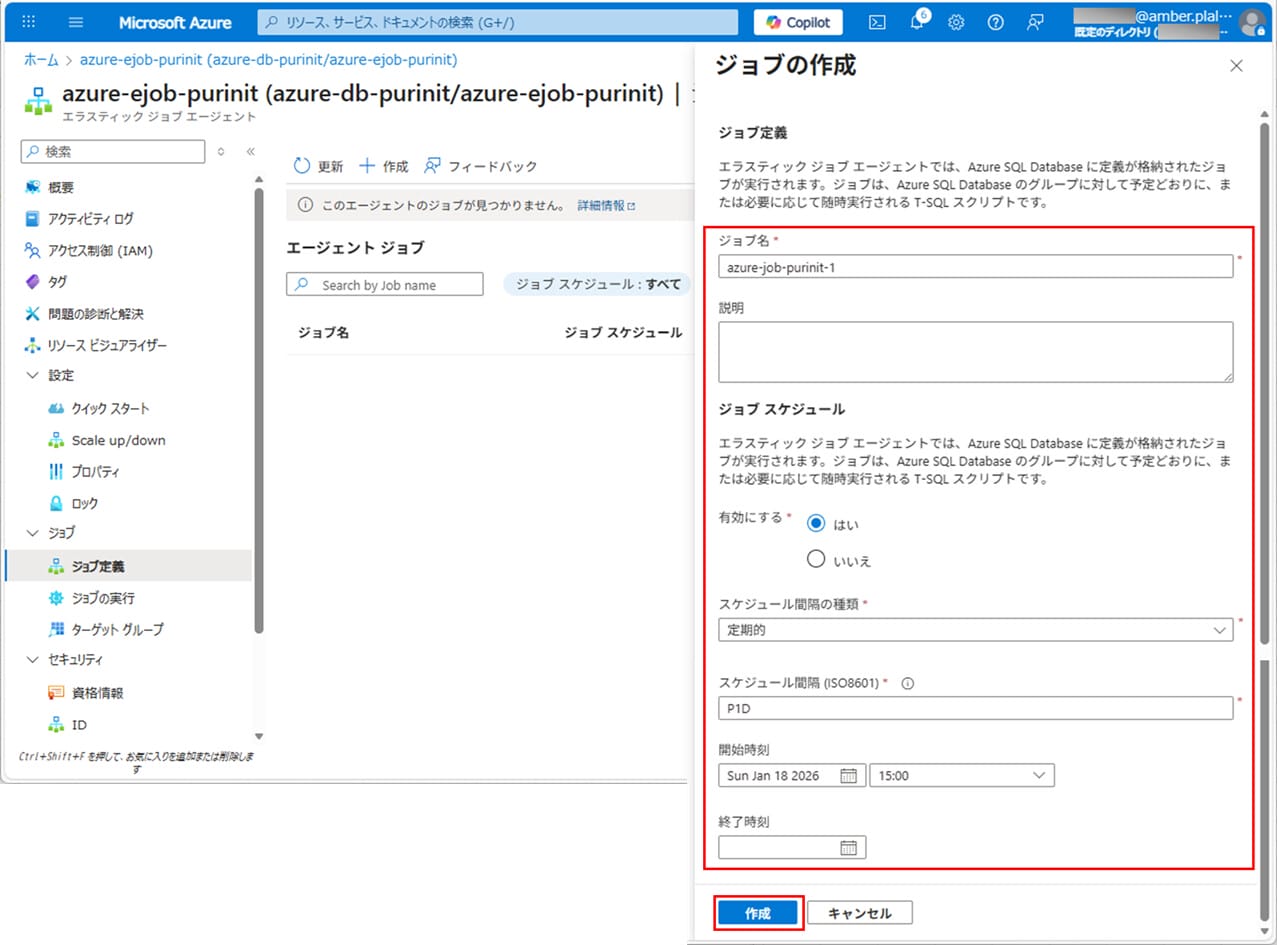Screen dimensions: 1277x945
Task: Click info icon next to スケジュール間隔
Action: click(x=908, y=684)
